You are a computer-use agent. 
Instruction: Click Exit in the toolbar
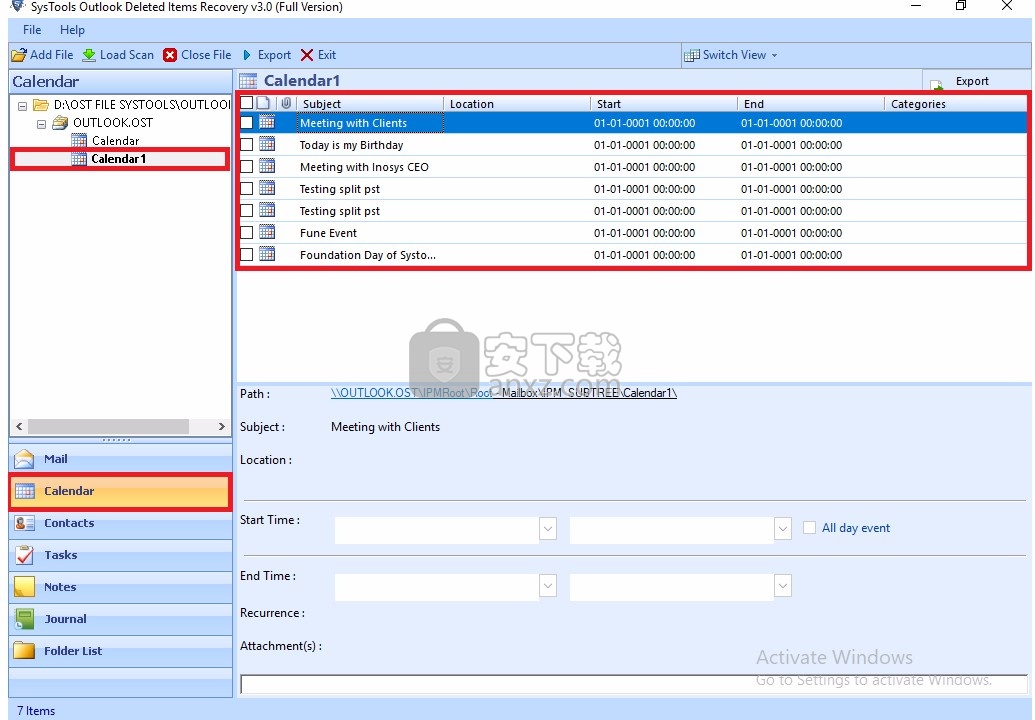click(x=318, y=55)
